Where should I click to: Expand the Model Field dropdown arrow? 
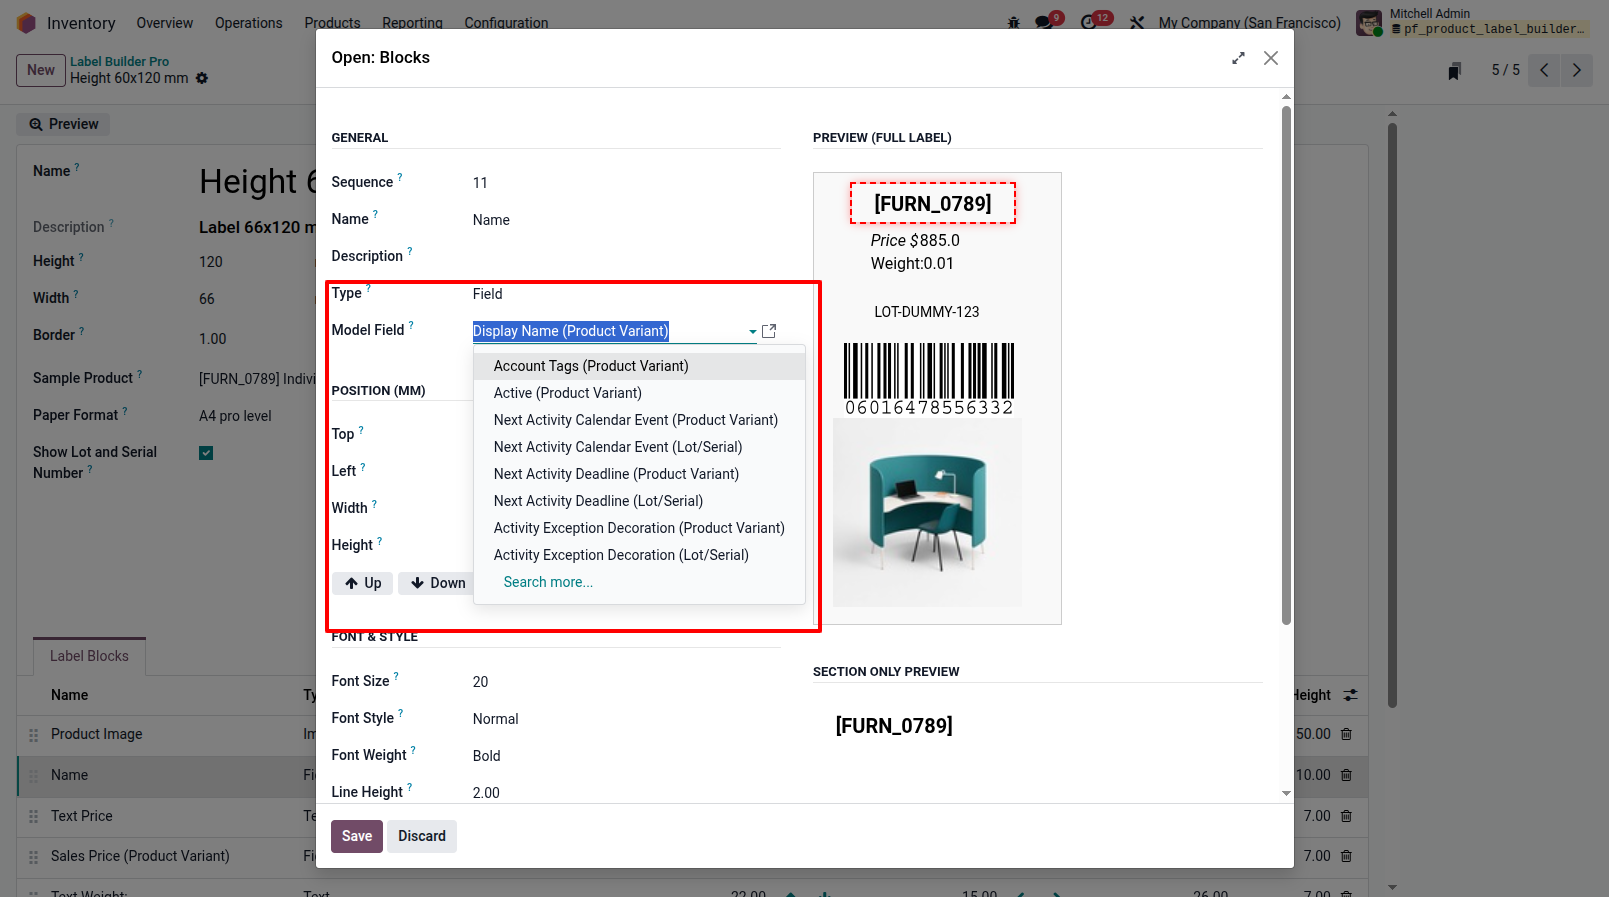pyautogui.click(x=752, y=331)
